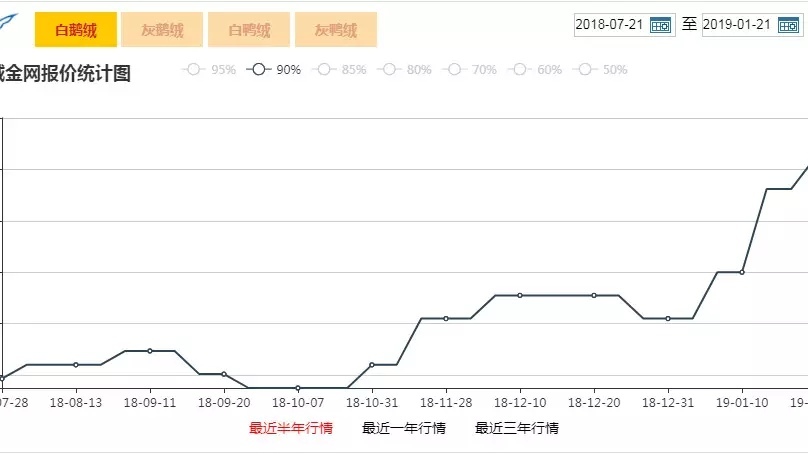
Task: Open the 白鸭绒 tab
Action: tap(249, 30)
